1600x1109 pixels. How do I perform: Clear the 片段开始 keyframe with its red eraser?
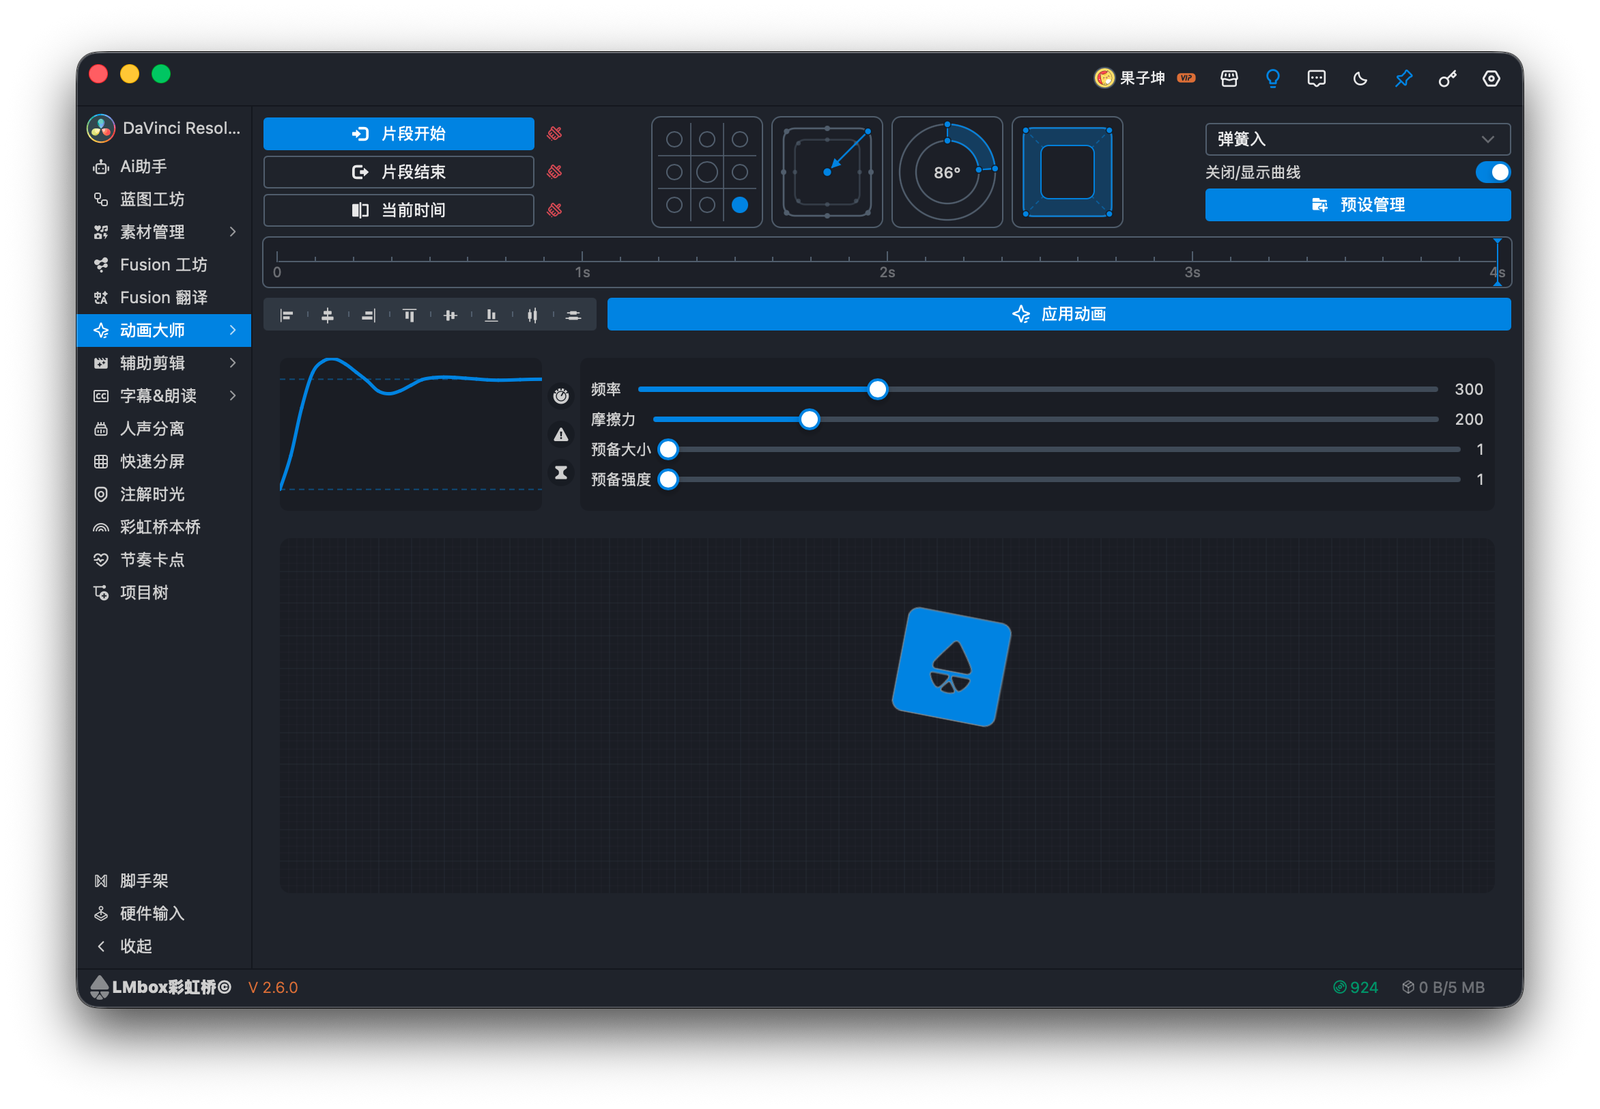tap(555, 133)
